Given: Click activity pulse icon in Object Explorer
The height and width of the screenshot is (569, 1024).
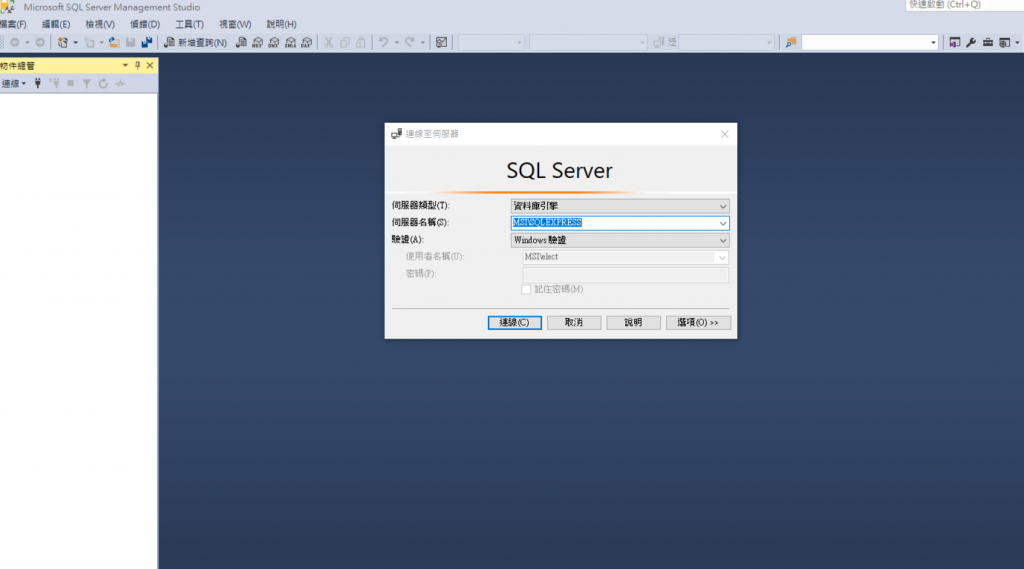Looking at the screenshot, I should click(120, 84).
